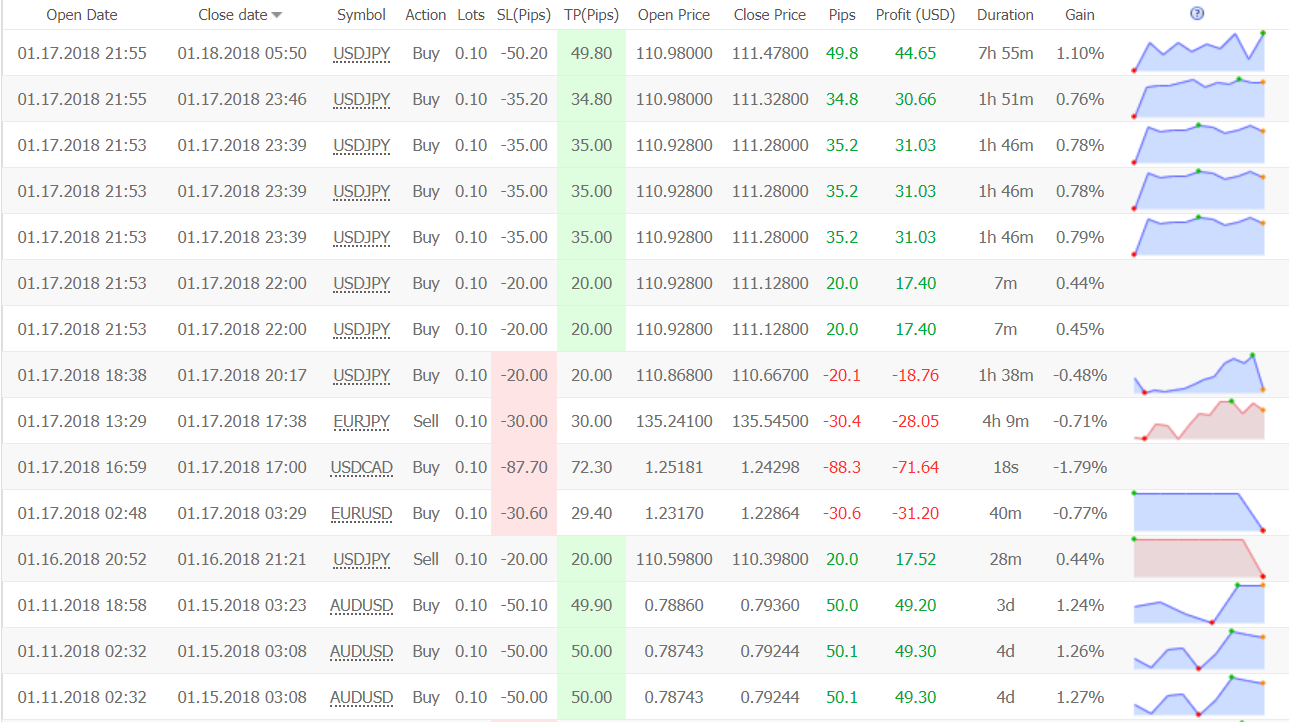View sparkline chart for the 1.24% gain trade
The width and height of the screenshot is (1289, 722).
(1198, 604)
